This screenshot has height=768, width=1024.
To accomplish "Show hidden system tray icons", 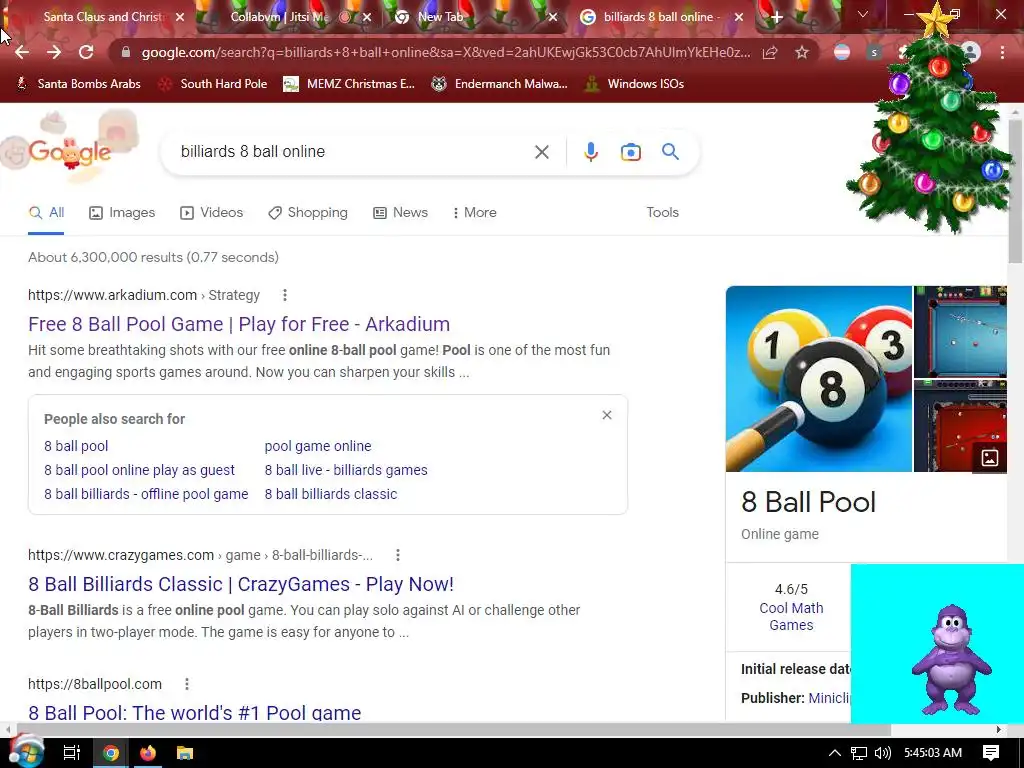I will (835, 753).
